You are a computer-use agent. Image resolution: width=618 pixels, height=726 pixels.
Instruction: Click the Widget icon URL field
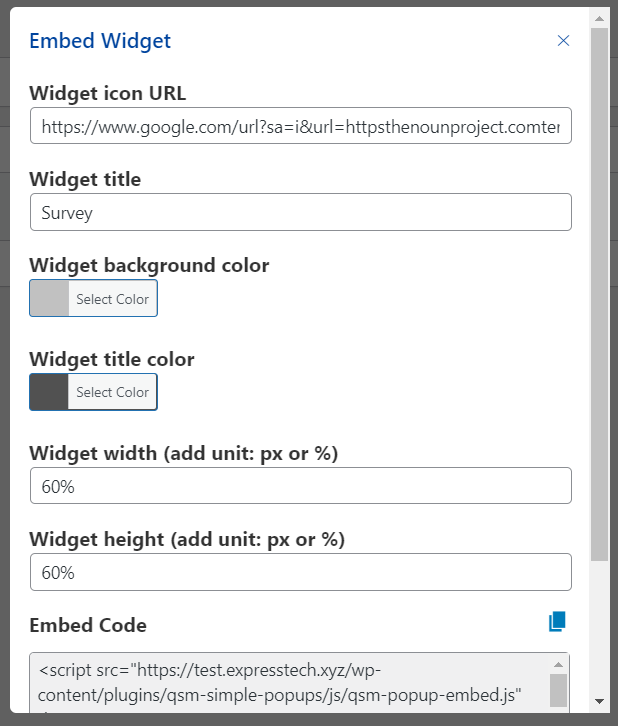point(301,126)
